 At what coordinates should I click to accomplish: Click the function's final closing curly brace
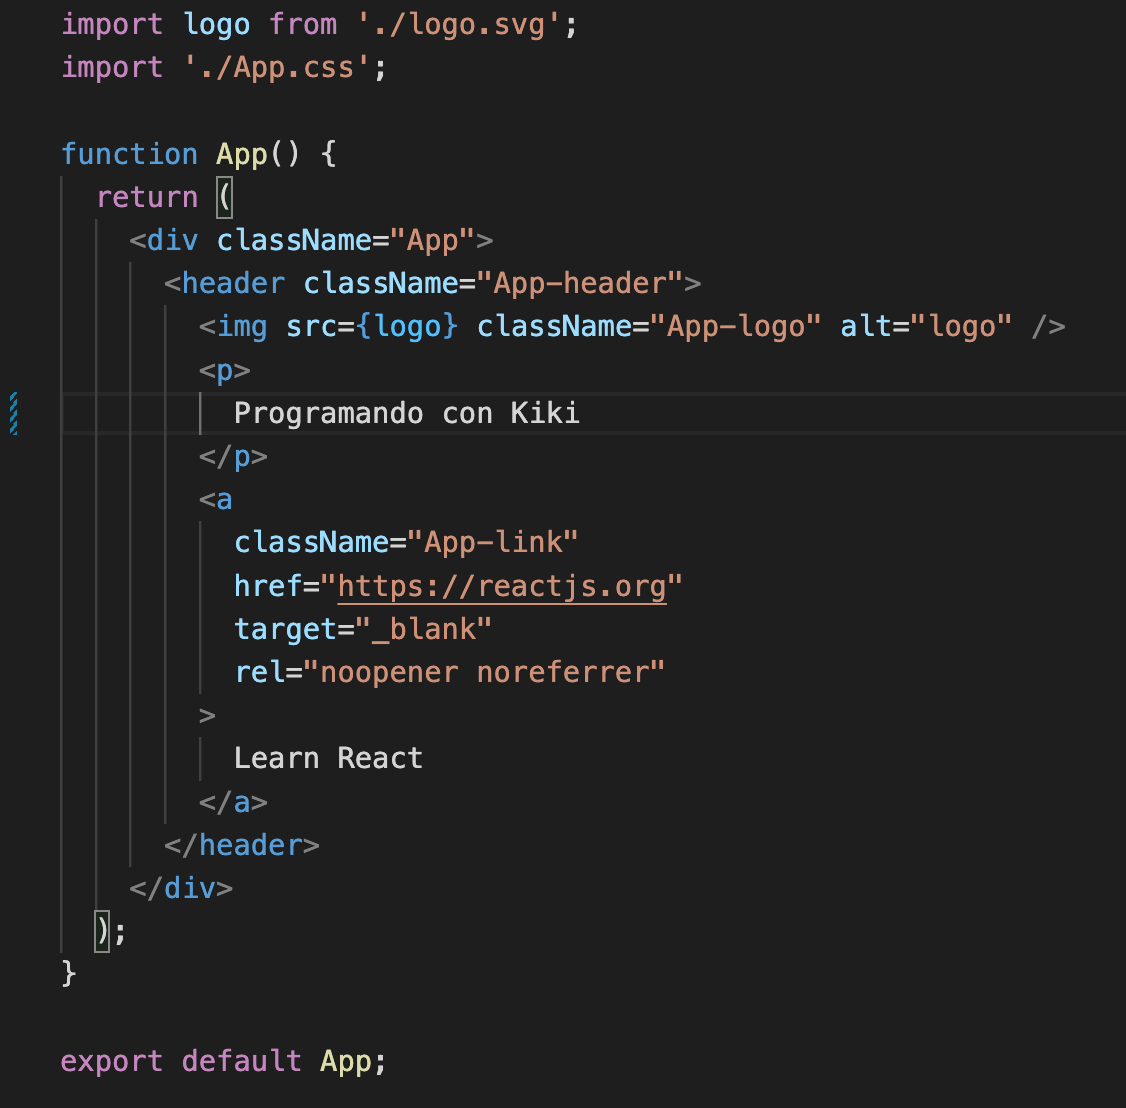coord(69,975)
